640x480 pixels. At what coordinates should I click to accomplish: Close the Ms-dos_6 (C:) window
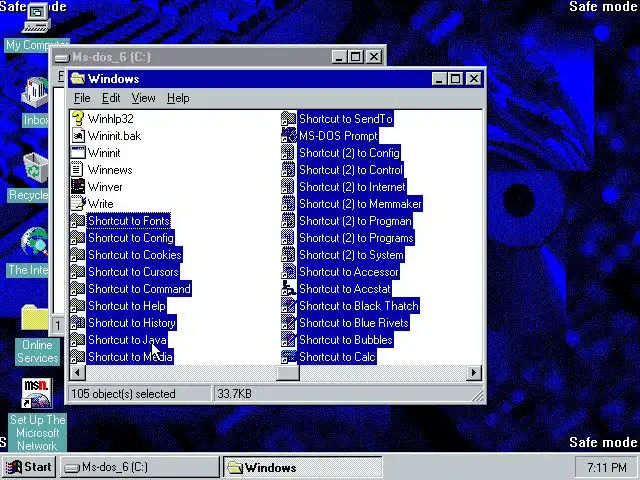pyautogui.click(x=373, y=57)
